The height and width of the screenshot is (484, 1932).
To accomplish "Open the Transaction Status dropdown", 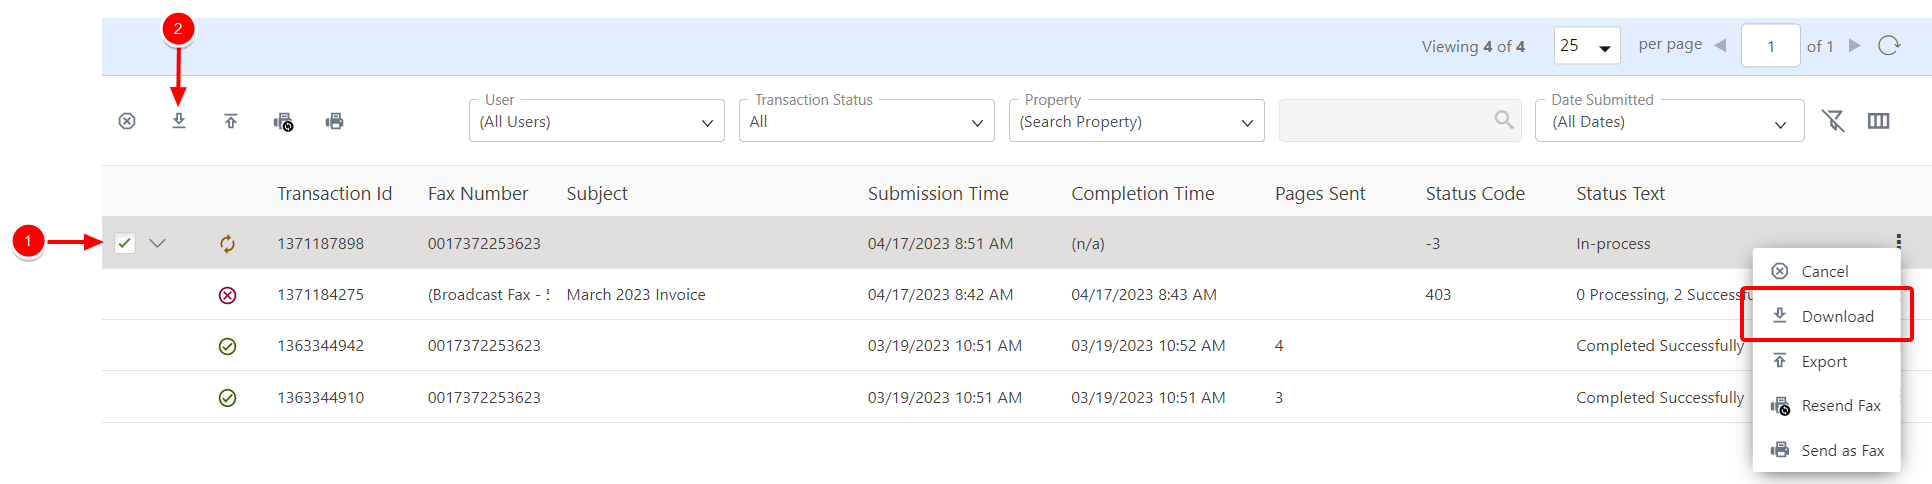I will click(x=866, y=122).
